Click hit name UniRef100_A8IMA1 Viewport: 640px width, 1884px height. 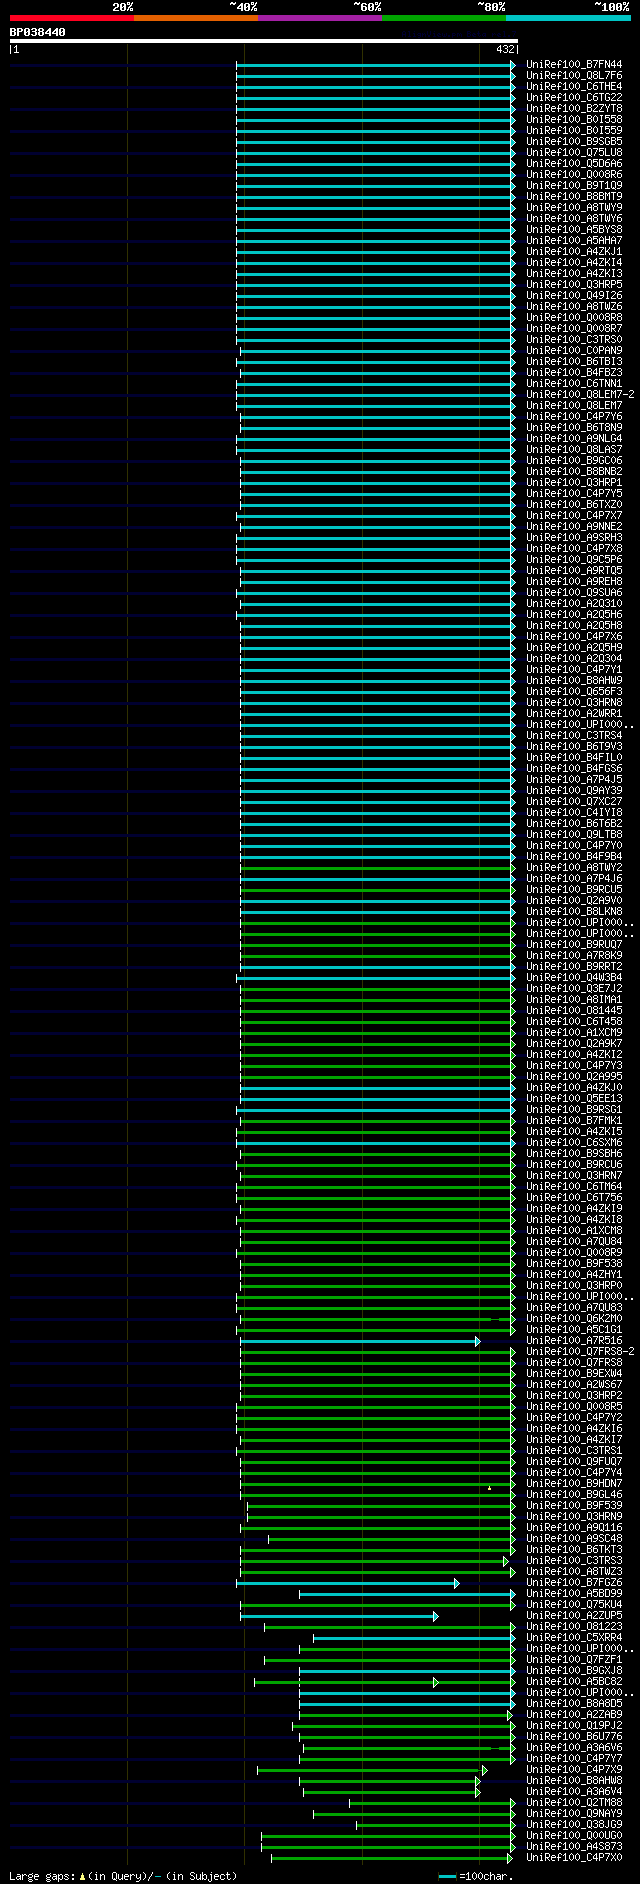[574, 1000]
